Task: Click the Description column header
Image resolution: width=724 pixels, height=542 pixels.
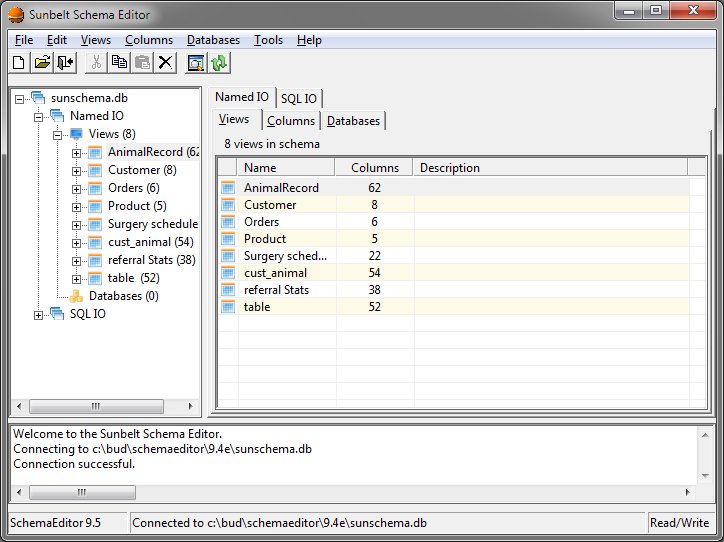Action: click(x=450, y=168)
